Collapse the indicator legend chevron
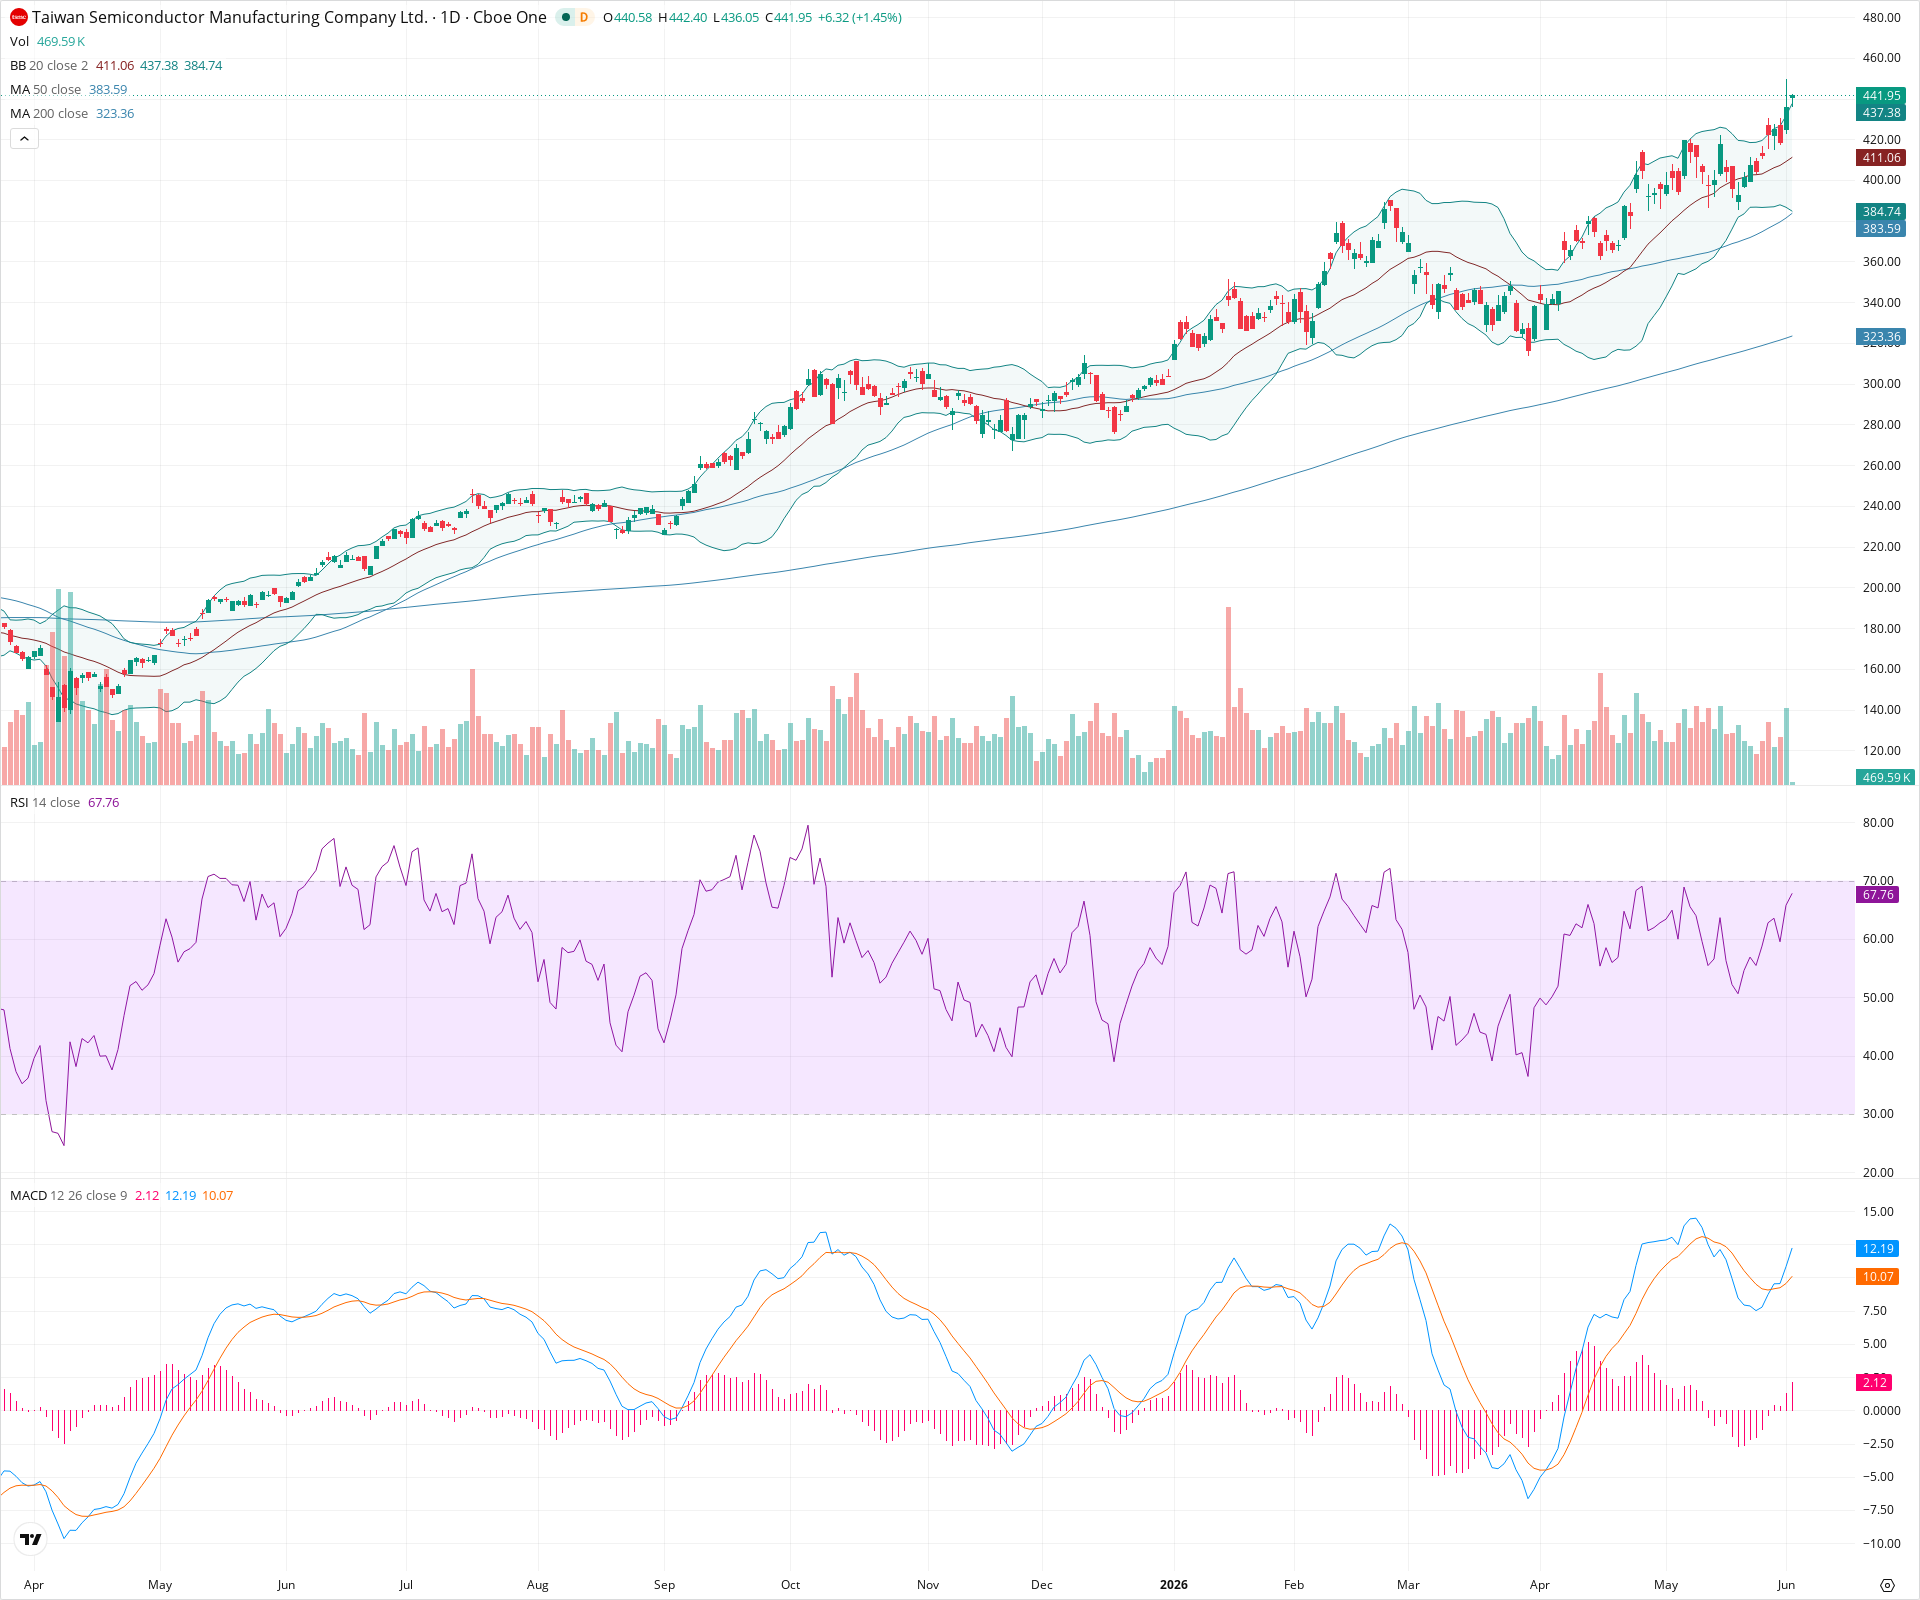Image resolution: width=1920 pixels, height=1600 pixels. point(24,138)
